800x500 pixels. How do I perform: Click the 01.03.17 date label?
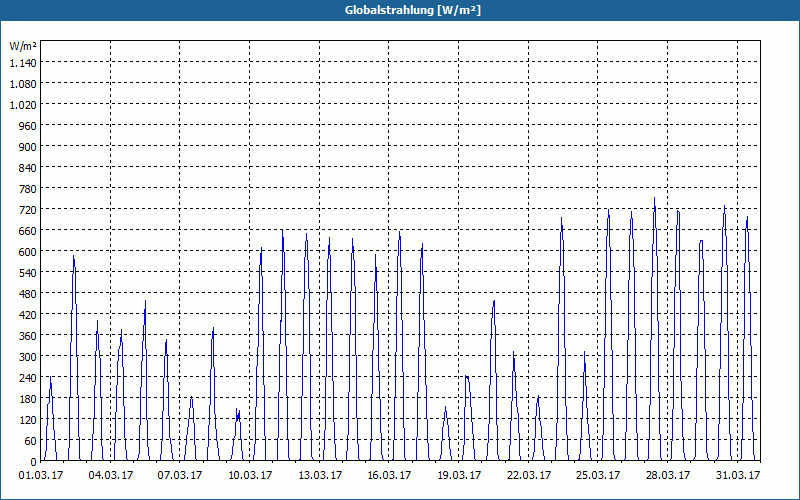[x=41, y=475]
